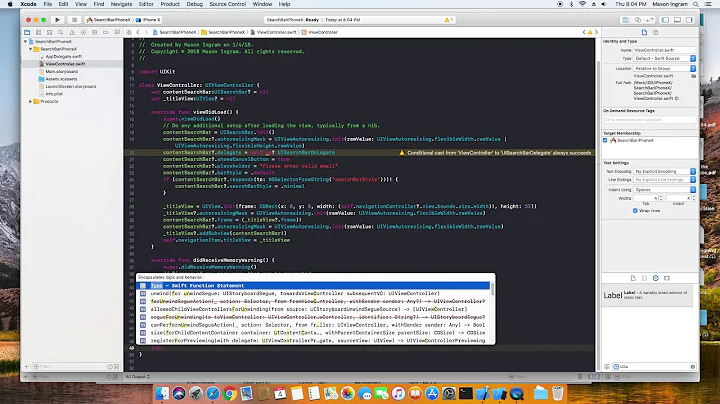Select LaunchScreen.storyboard in navigator
Image resolution: width=720 pixels, height=404 pixels.
(x=71, y=86)
